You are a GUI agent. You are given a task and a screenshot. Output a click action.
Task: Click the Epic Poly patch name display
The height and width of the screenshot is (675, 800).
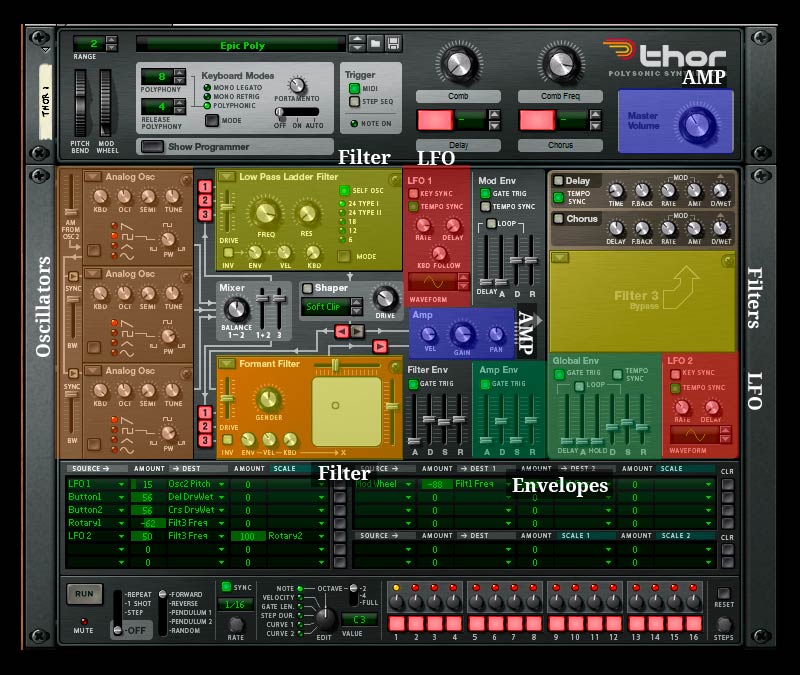241,45
